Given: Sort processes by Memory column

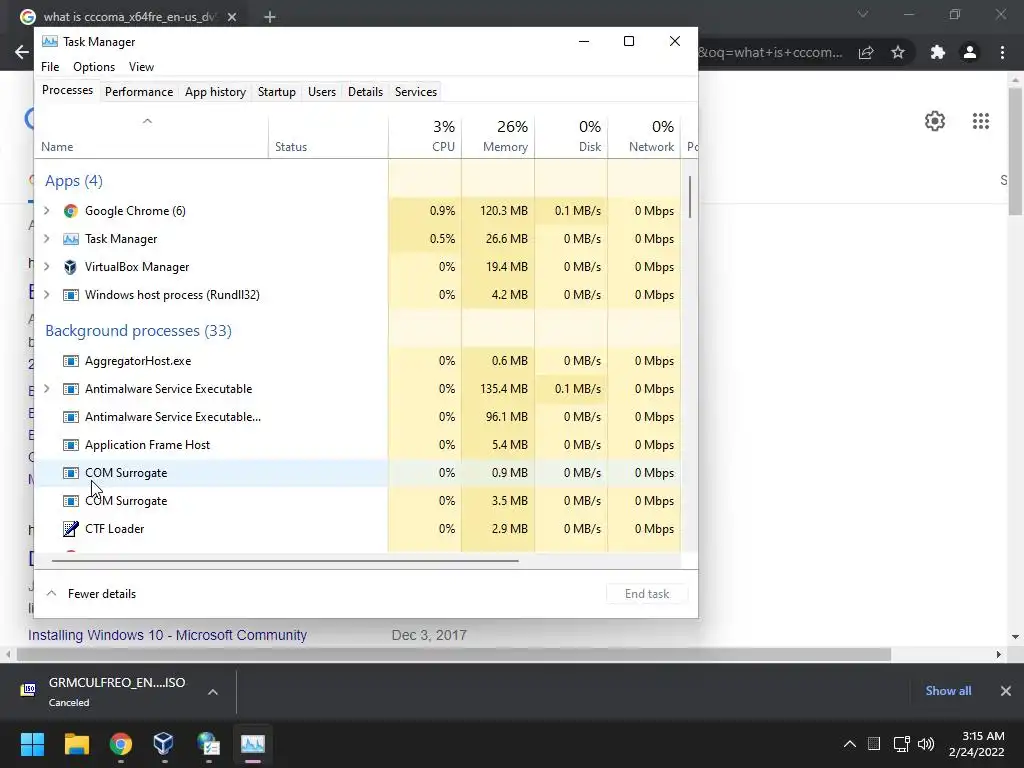Looking at the screenshot, I should coord(498,136).
